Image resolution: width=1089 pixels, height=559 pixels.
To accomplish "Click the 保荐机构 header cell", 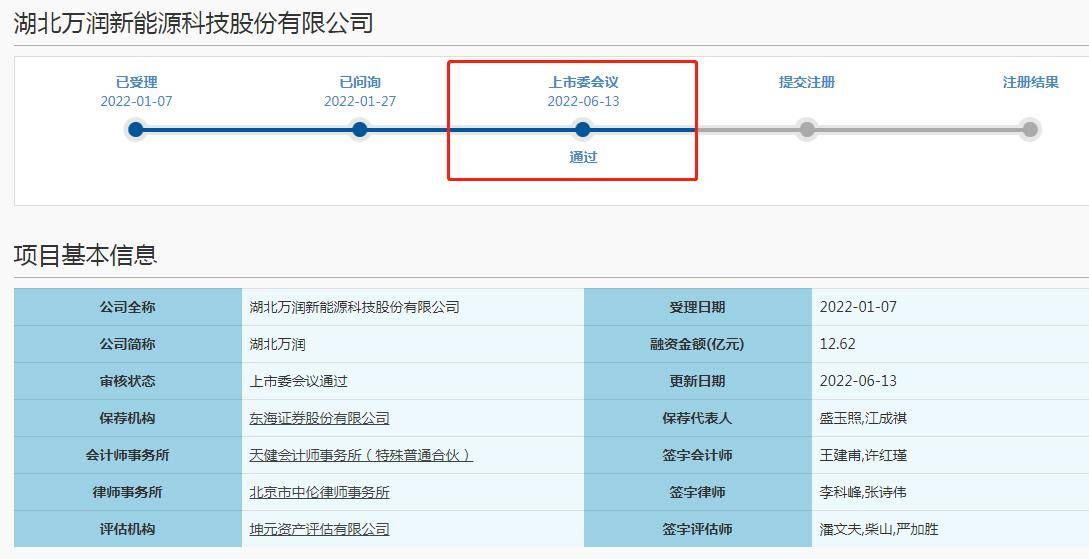I will (128, 418).
